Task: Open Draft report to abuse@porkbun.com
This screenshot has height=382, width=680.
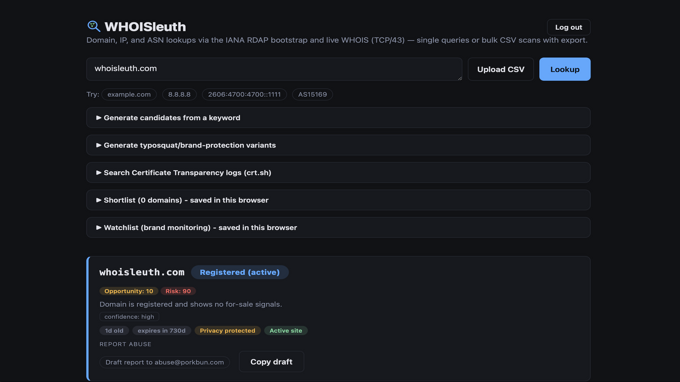Action: click(x=164, y=362)
